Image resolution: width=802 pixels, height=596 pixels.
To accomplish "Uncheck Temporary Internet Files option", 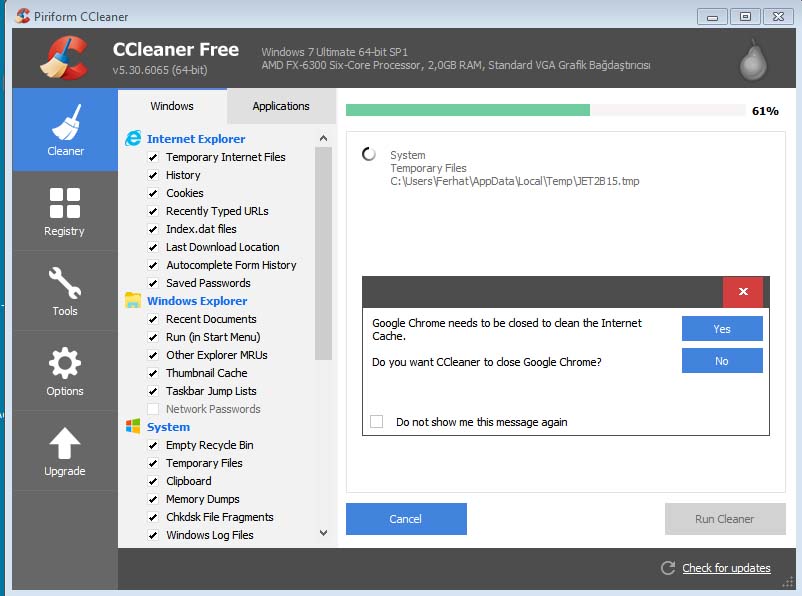I will pyautogui.click(x=153, y=157).
